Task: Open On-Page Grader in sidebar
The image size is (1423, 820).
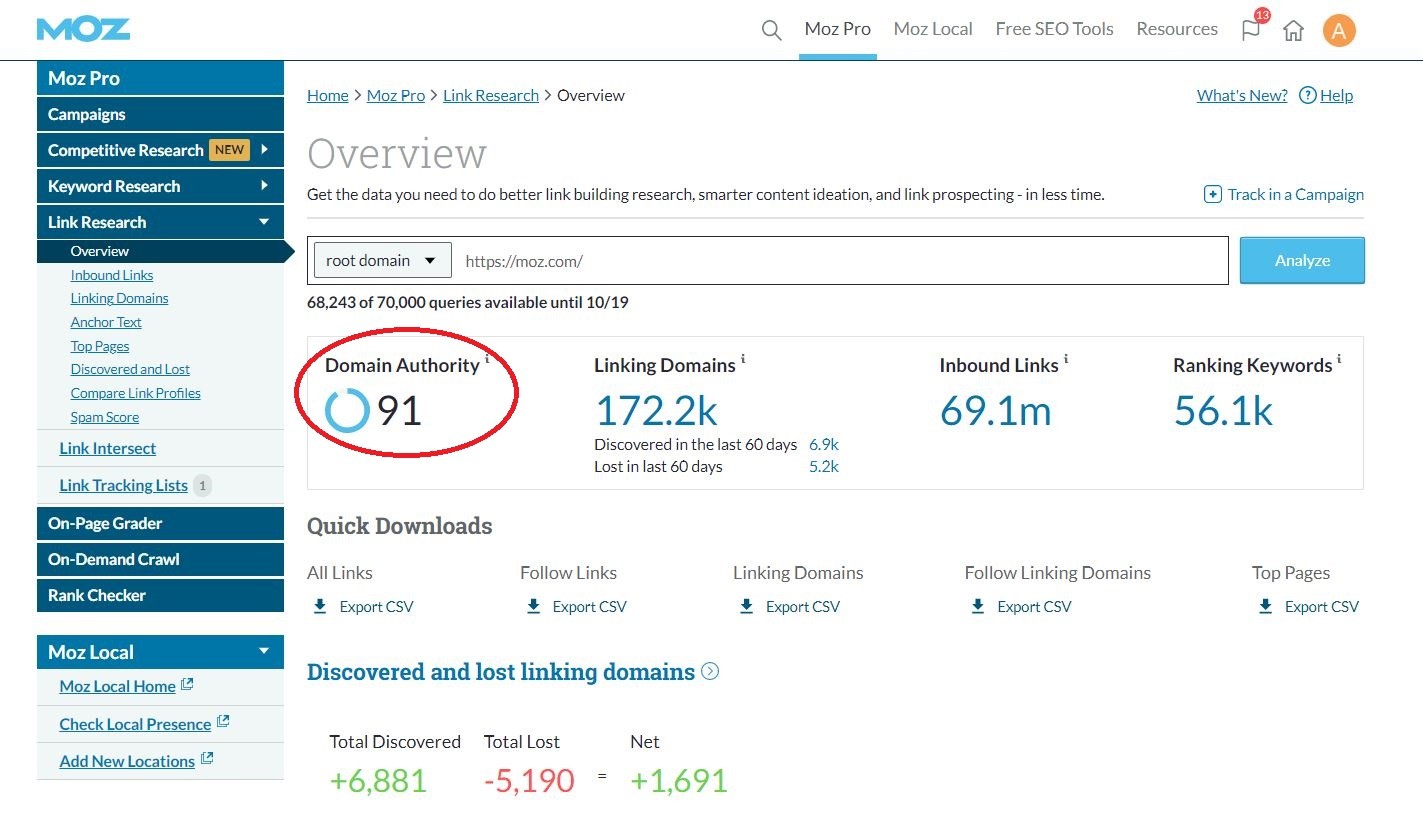Action: (x=160, y=523)
